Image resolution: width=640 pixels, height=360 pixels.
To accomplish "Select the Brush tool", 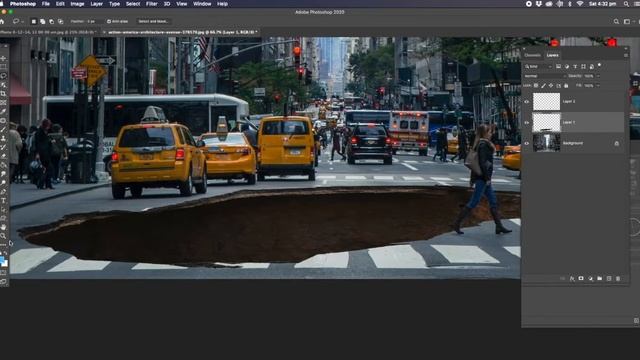I will pos(3,130).
